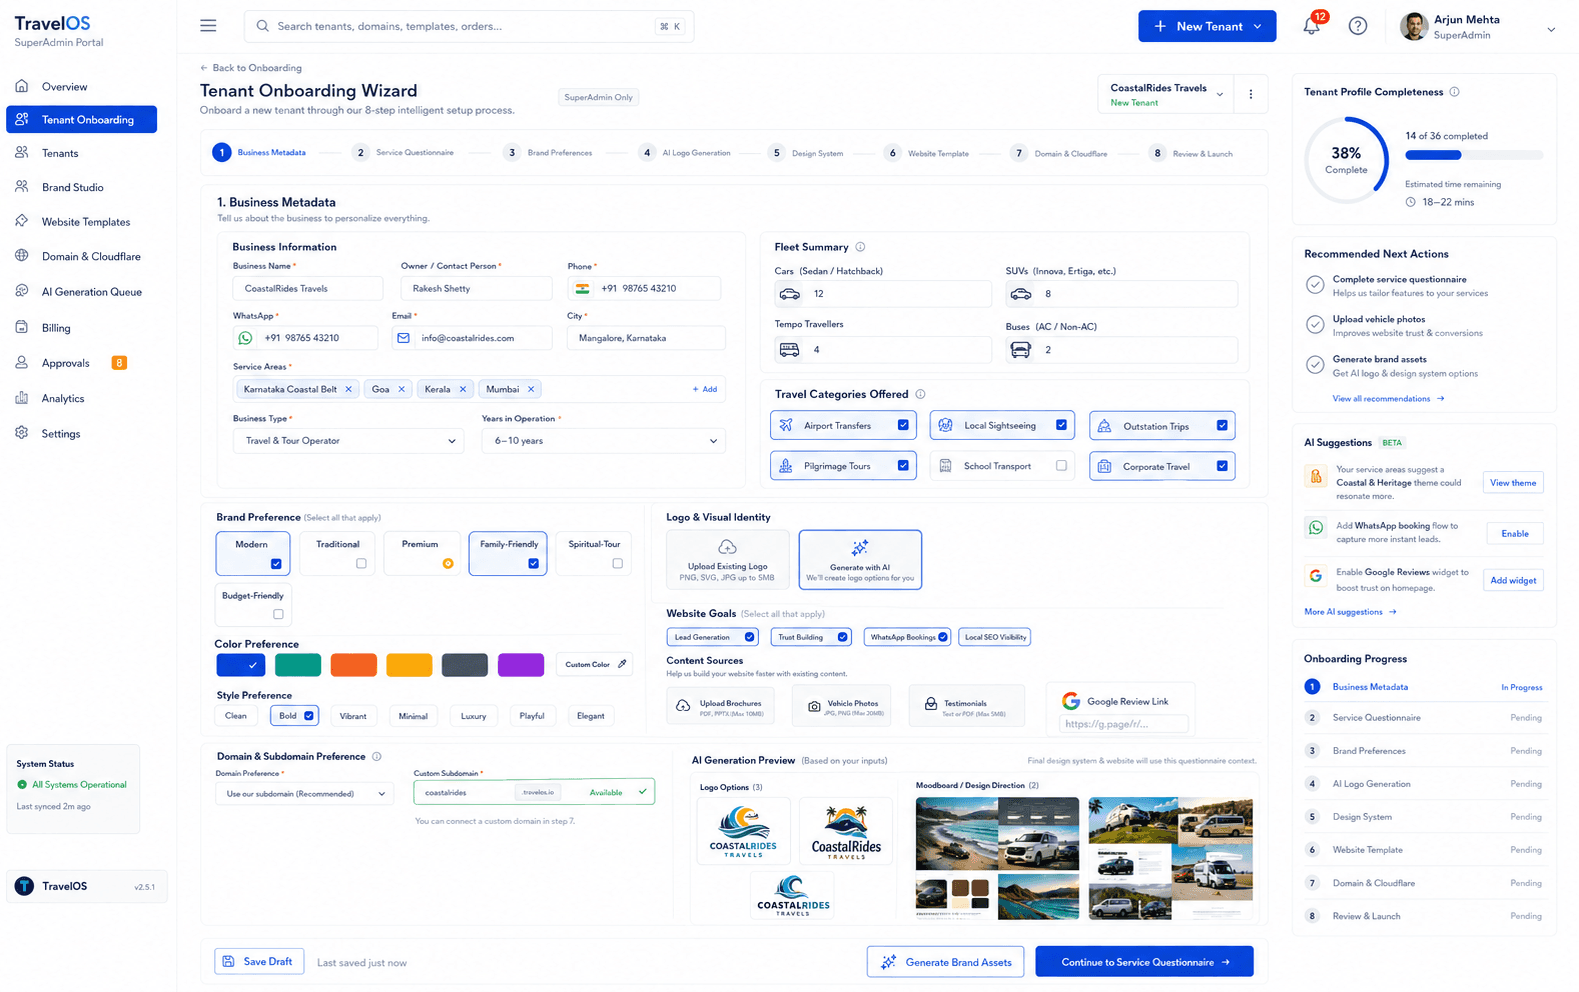Click the Google Review Link URL field
The height and width of the screenshot is (992, 1579).
pos(1123,724)
